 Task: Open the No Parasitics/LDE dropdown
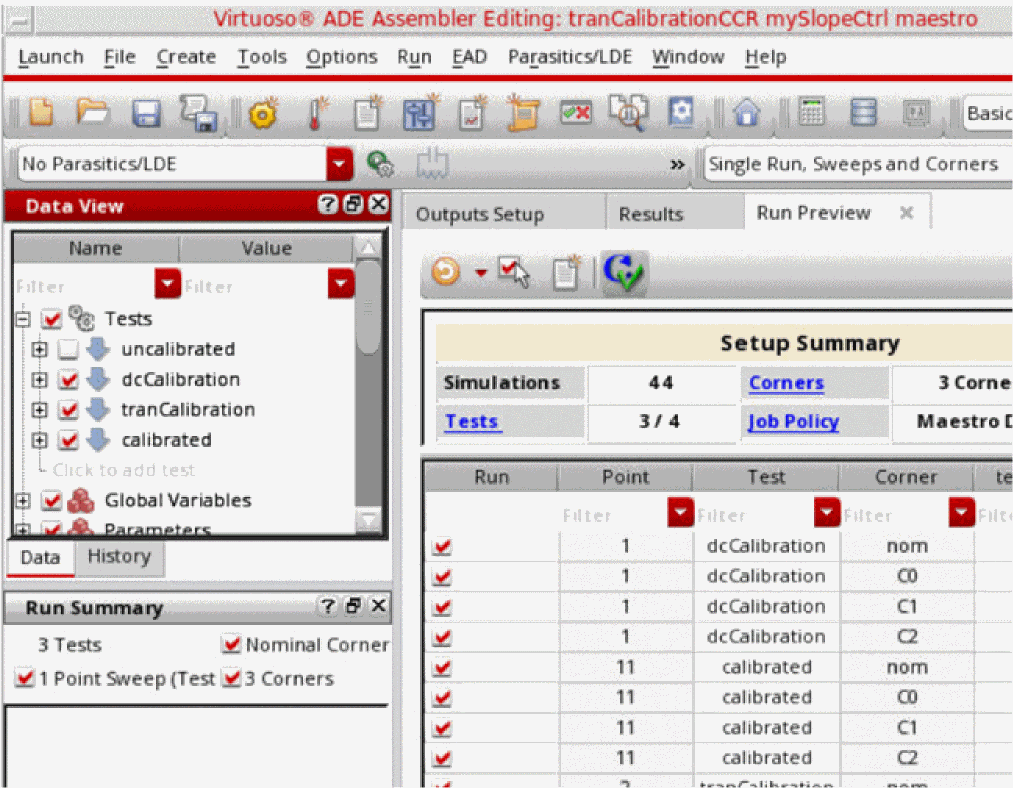(342, 164)
